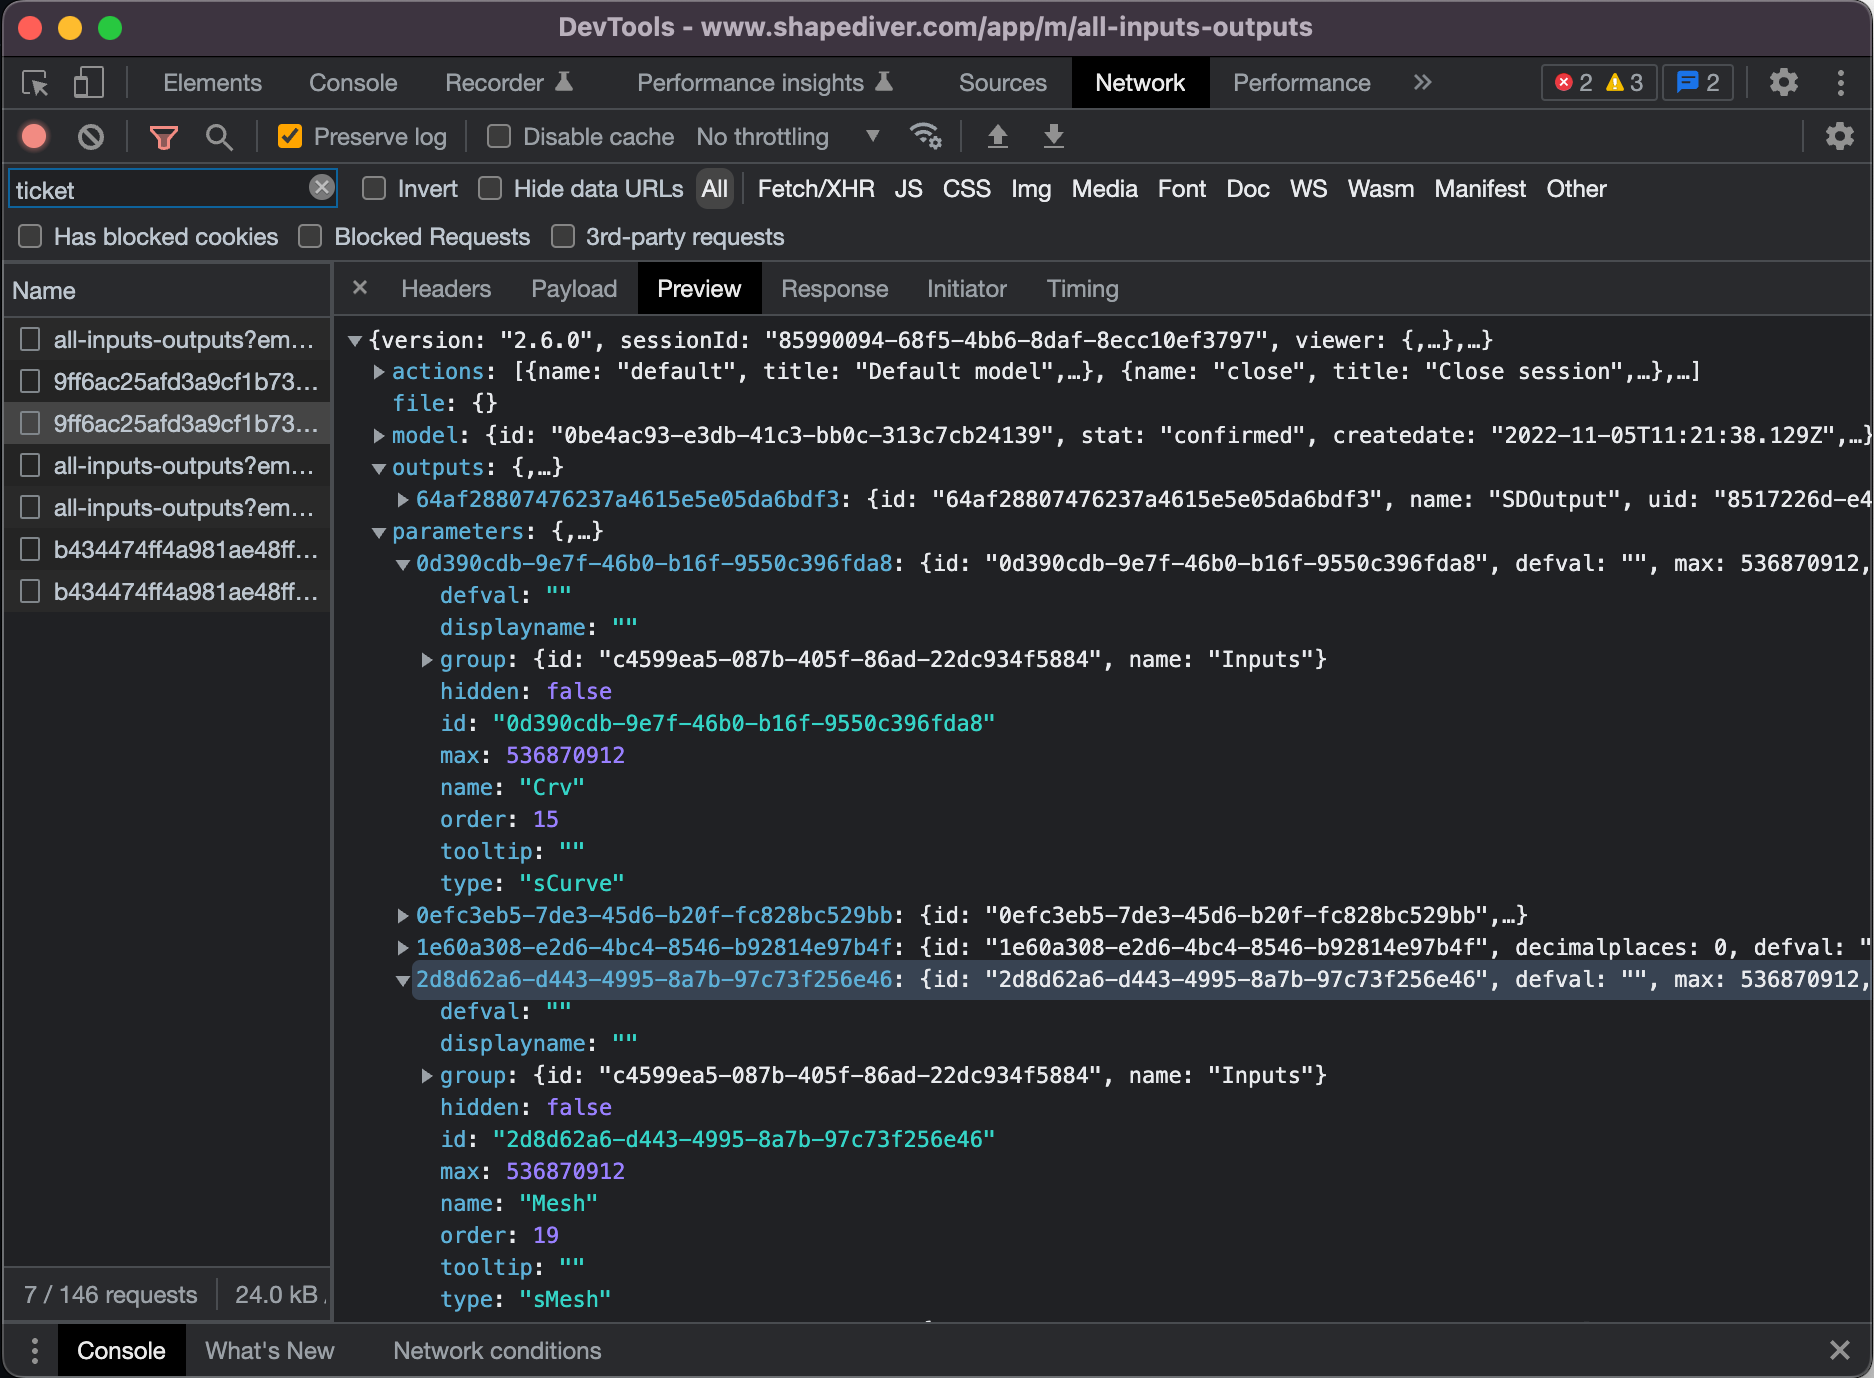Collapse the parameters object node
Image resolution: width=1874 pixels, height=1378 pixels.
pos(379,532)
